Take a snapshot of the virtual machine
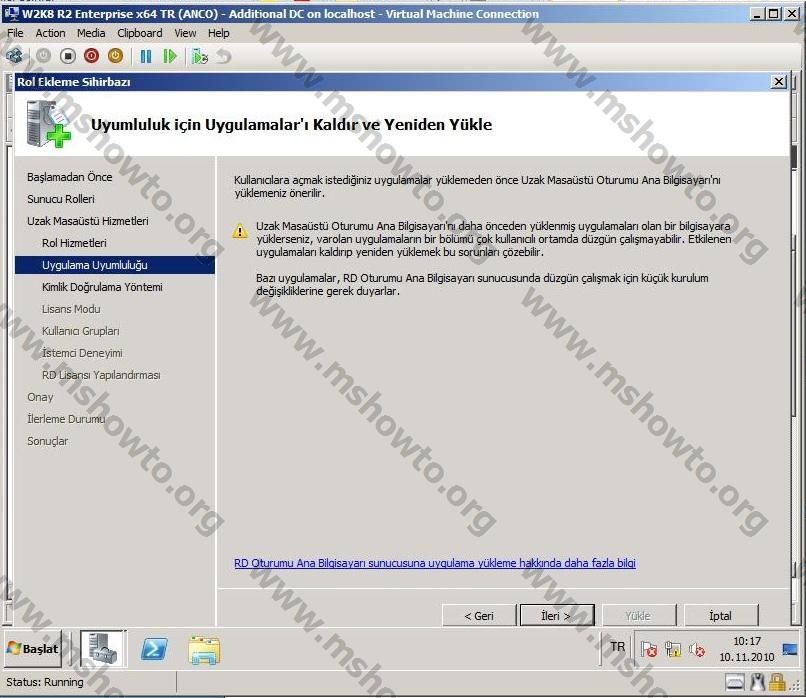Screen dimensions: 806x698 [x=199, y=56]
